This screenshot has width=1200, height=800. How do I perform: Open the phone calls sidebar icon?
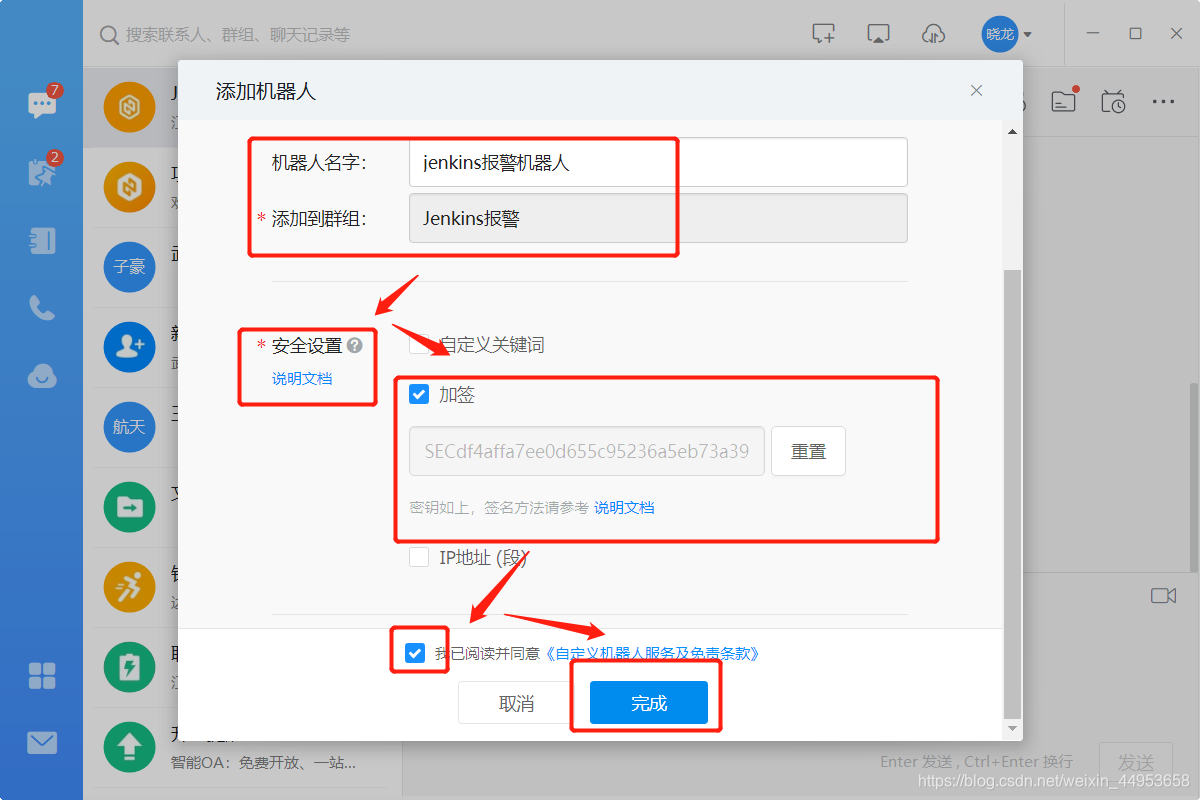coord(42,307)
